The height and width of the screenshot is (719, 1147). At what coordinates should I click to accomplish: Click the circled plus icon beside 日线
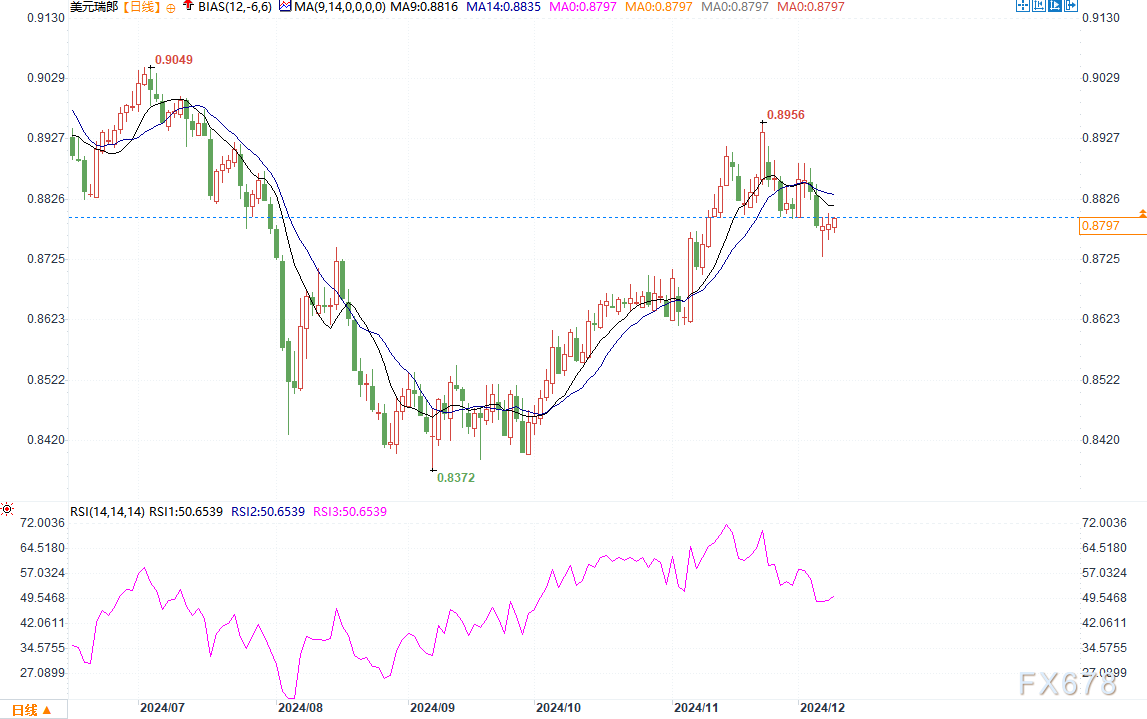point(170,7)
